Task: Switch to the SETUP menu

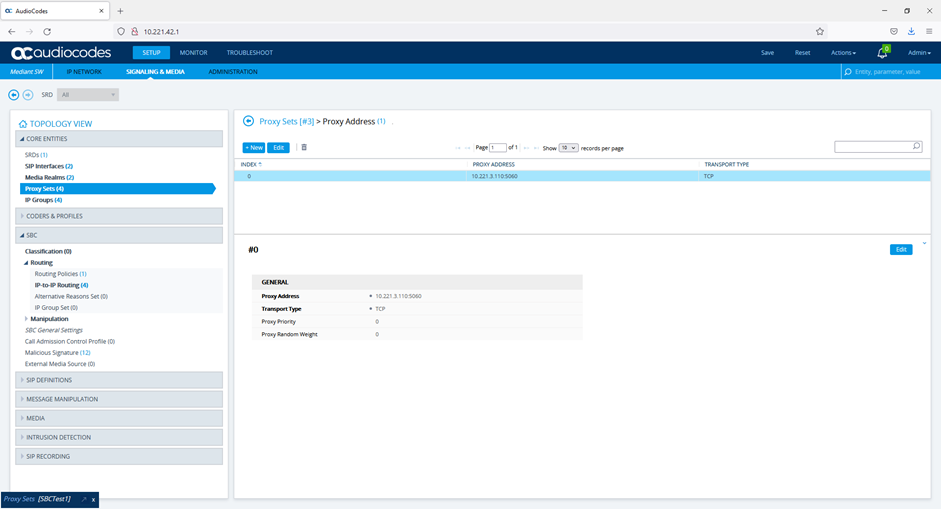Action: point(151,53)
